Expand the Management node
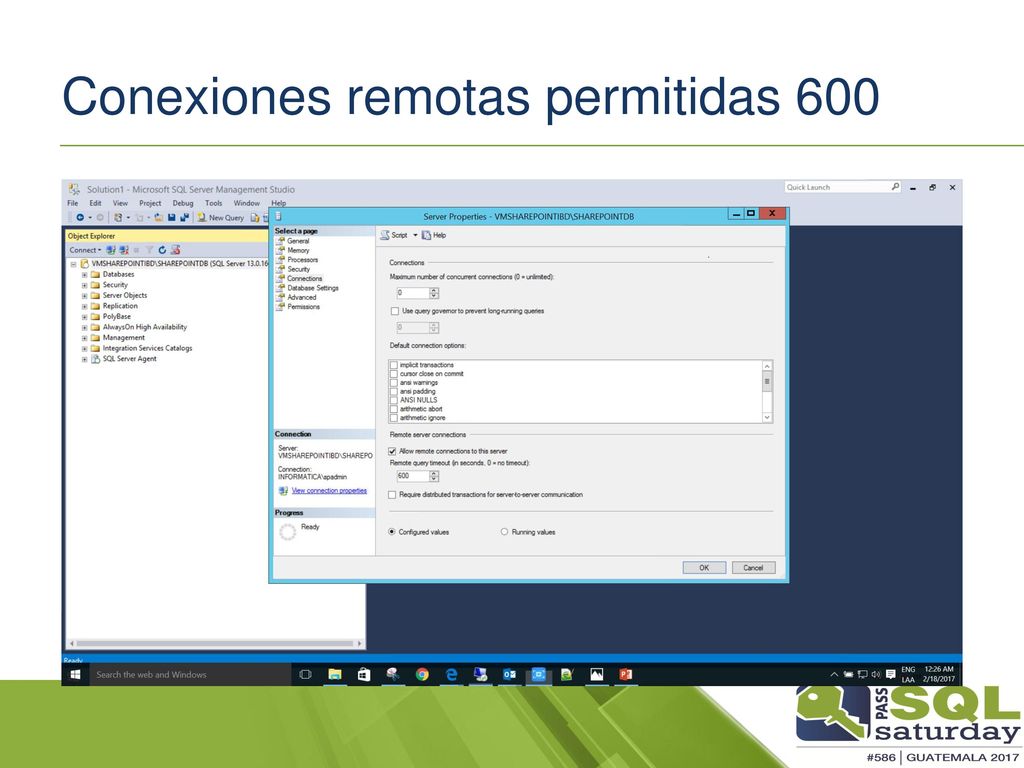This screenshot has width=1024, height=768. click(84, 338)
